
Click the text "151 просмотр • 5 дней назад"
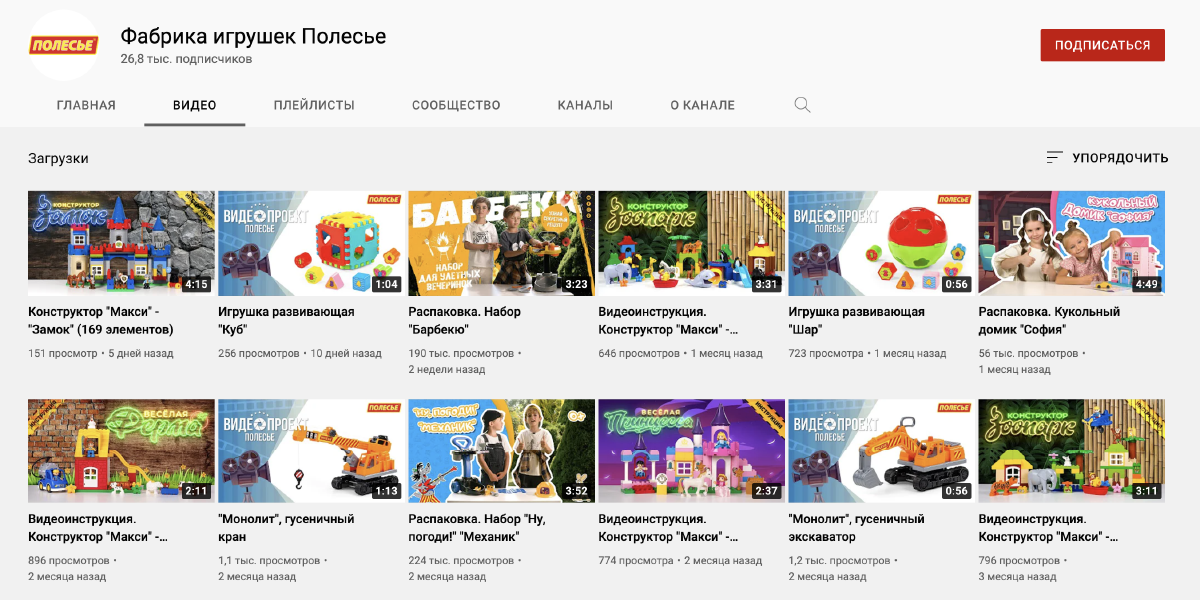(101, 353)
